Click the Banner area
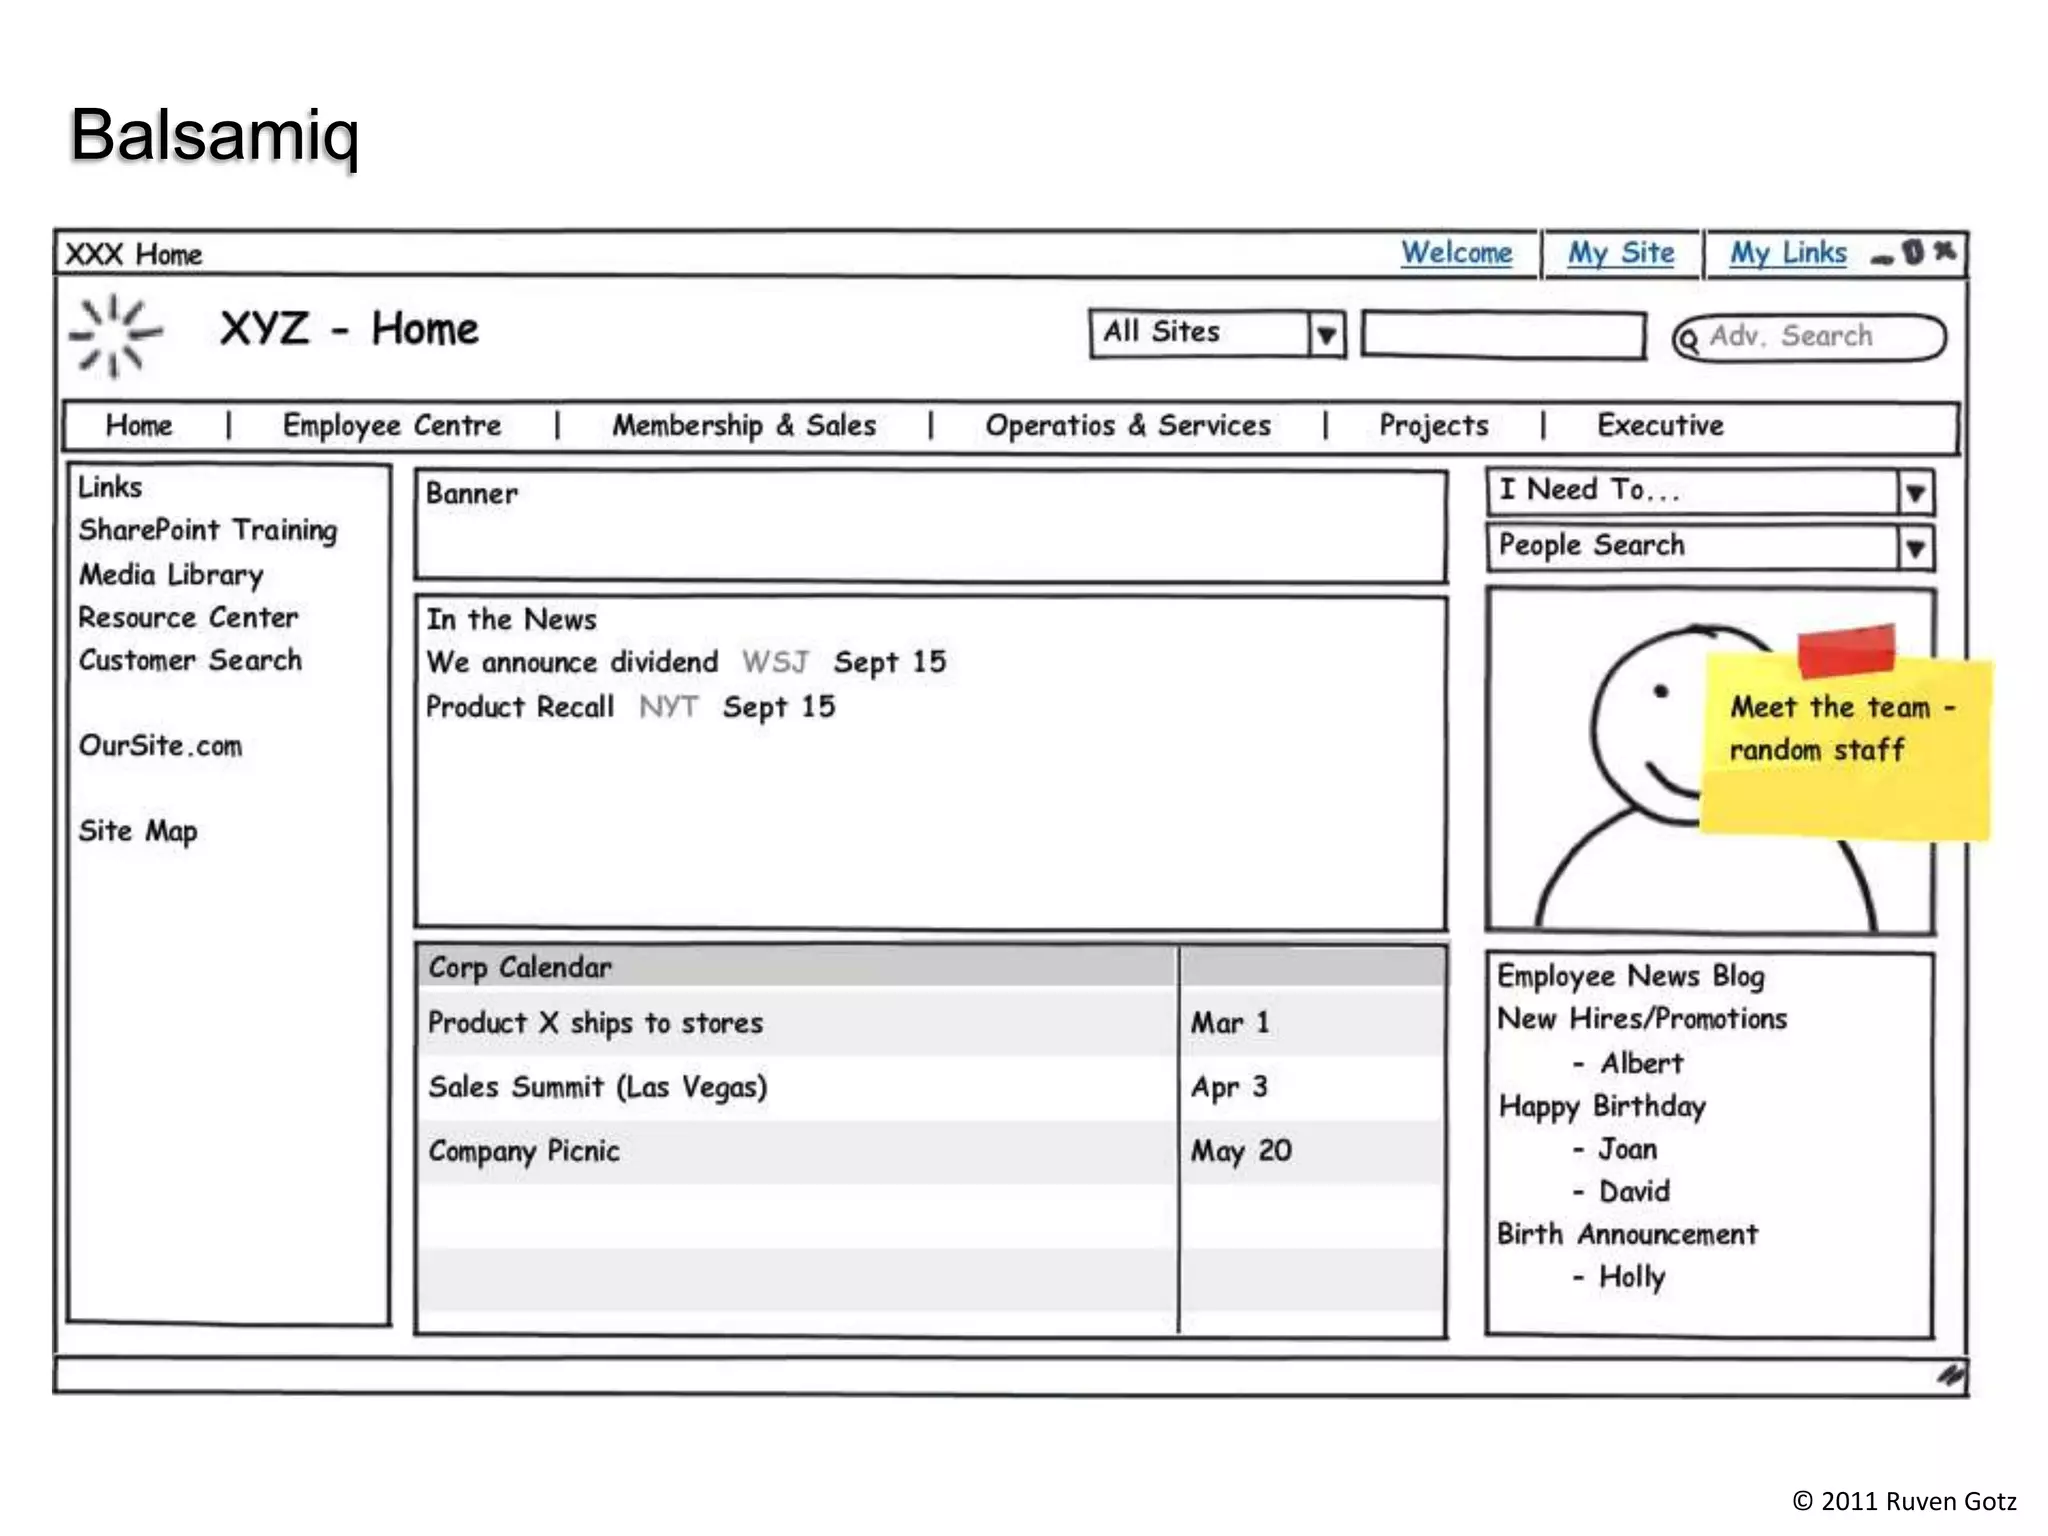 click(931, 526)
